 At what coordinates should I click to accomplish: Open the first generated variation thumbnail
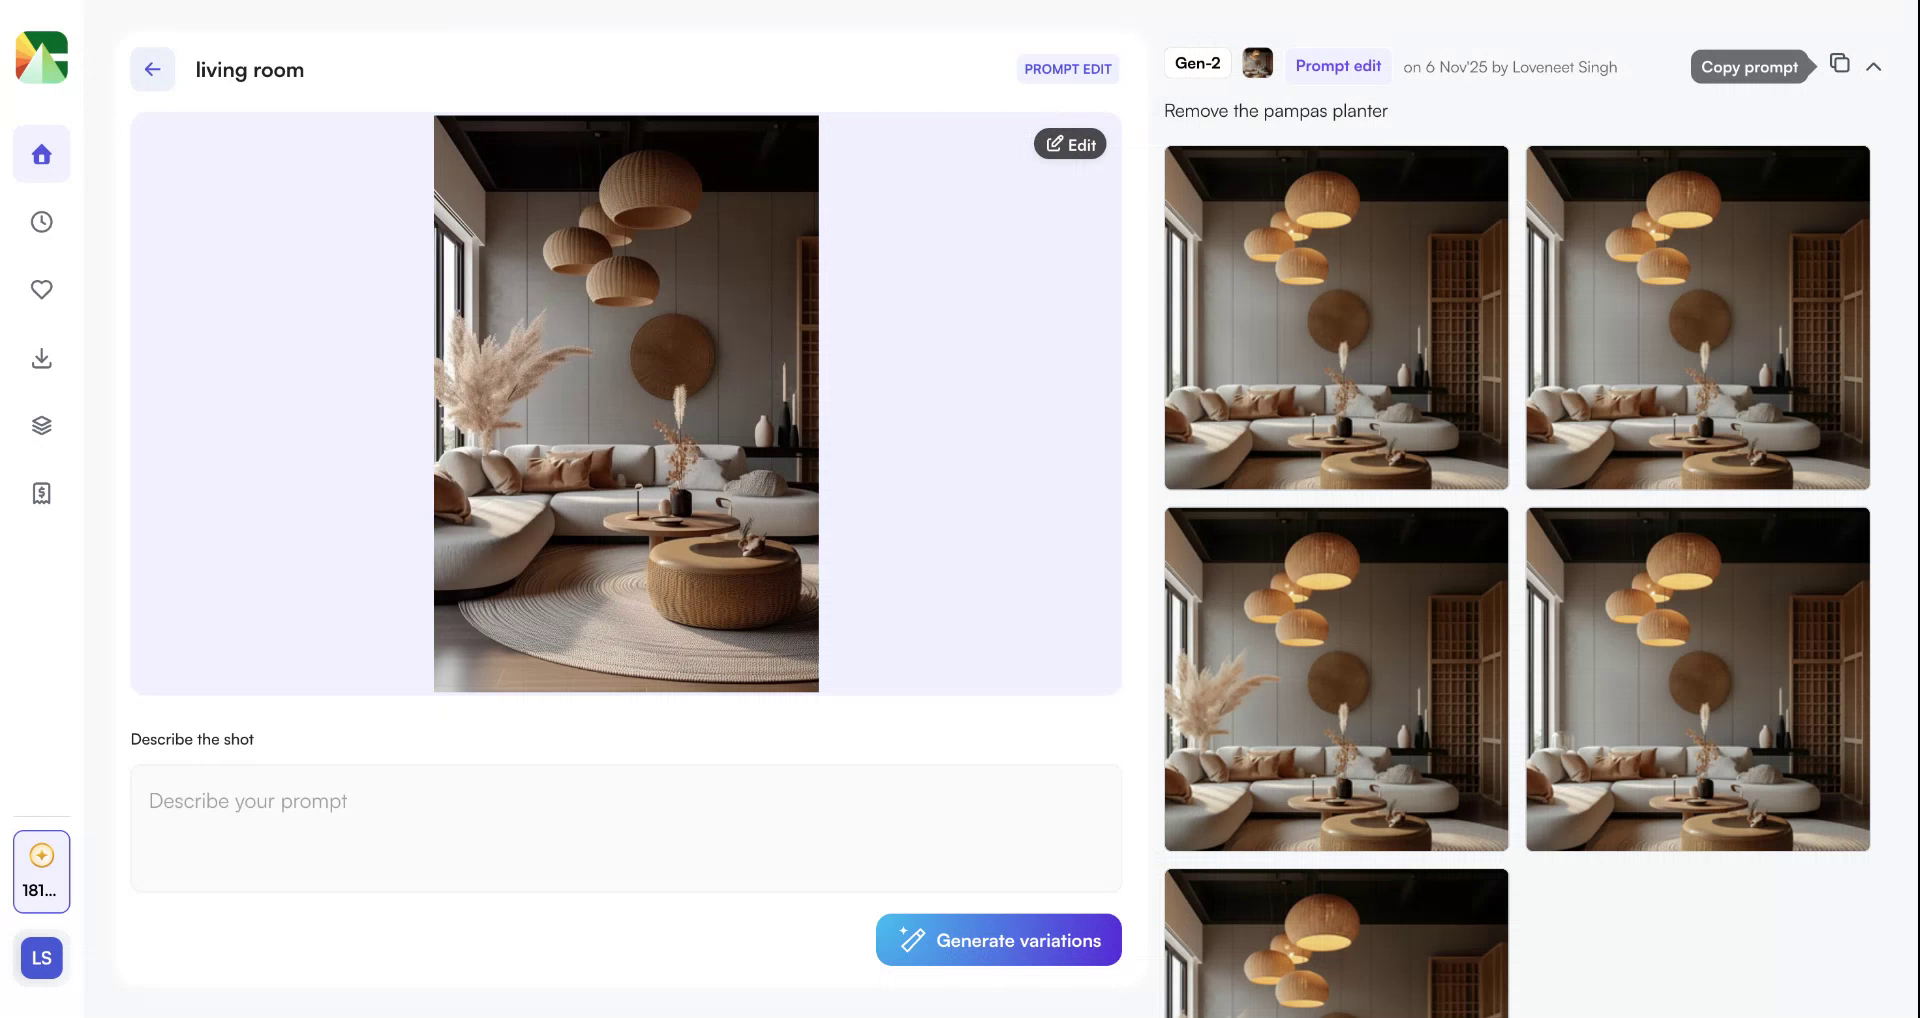click(x=1336, y=318)
